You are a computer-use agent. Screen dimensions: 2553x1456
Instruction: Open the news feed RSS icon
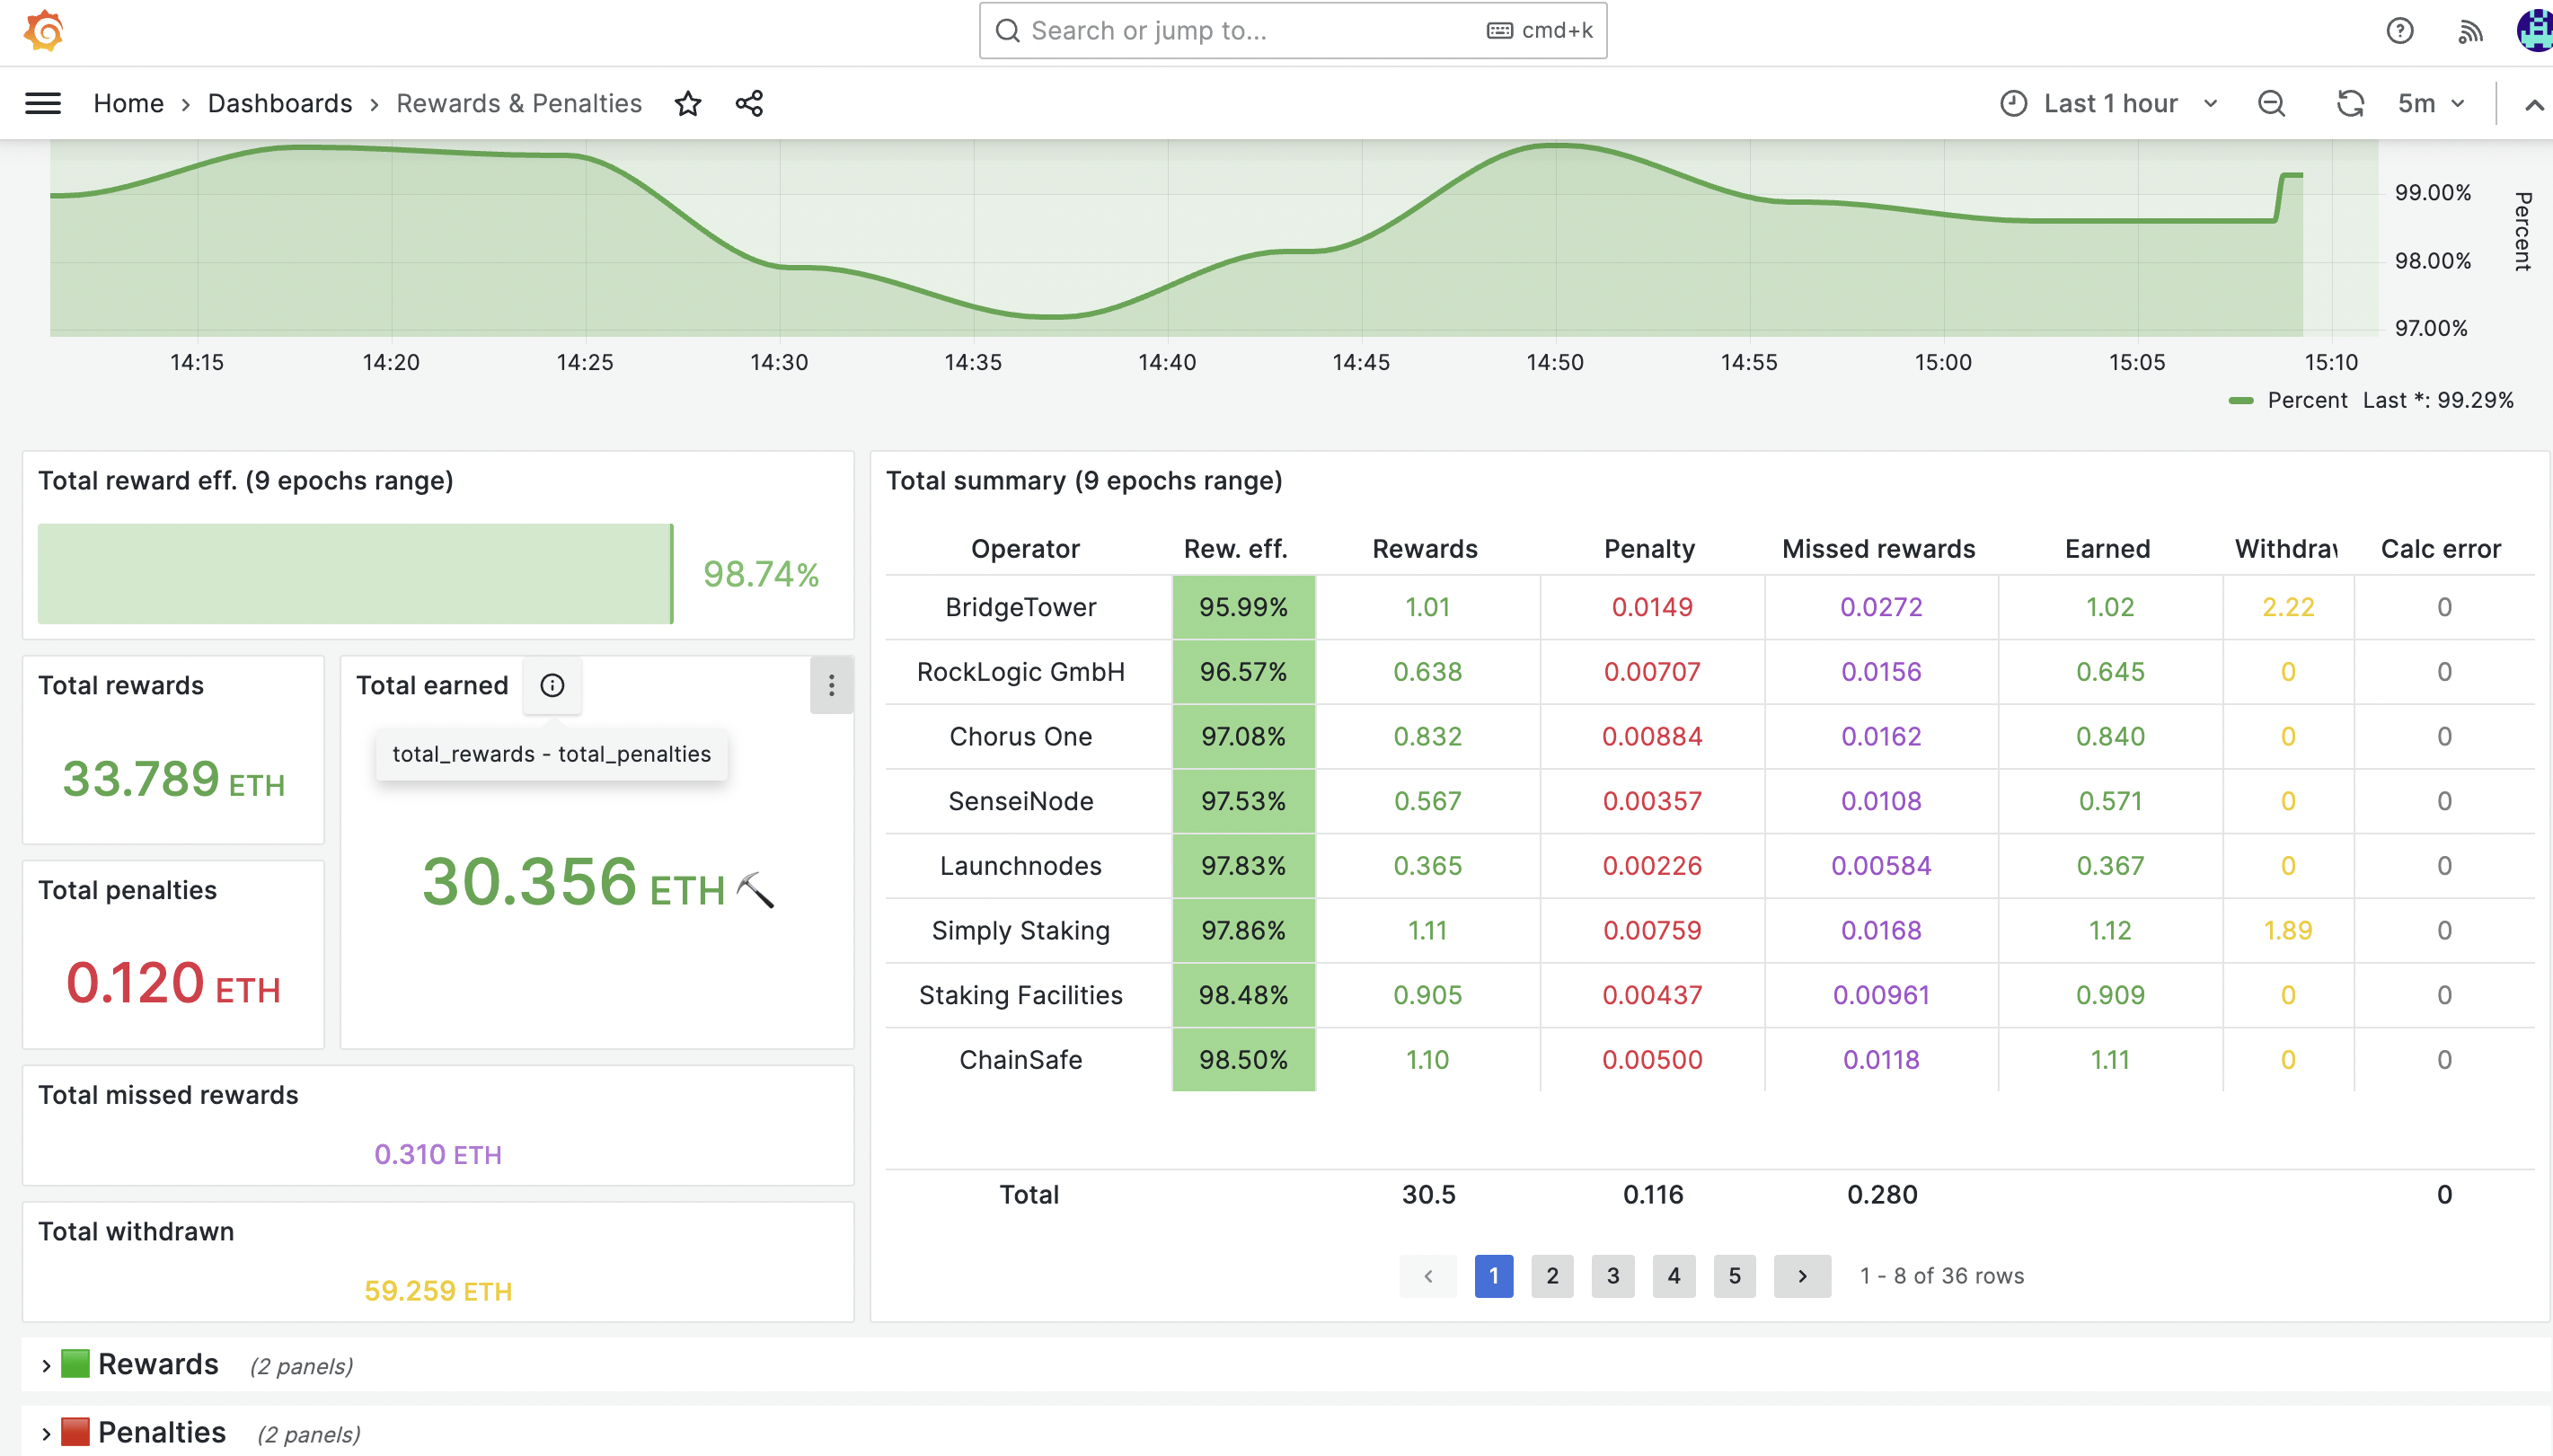coord(2469,31)
